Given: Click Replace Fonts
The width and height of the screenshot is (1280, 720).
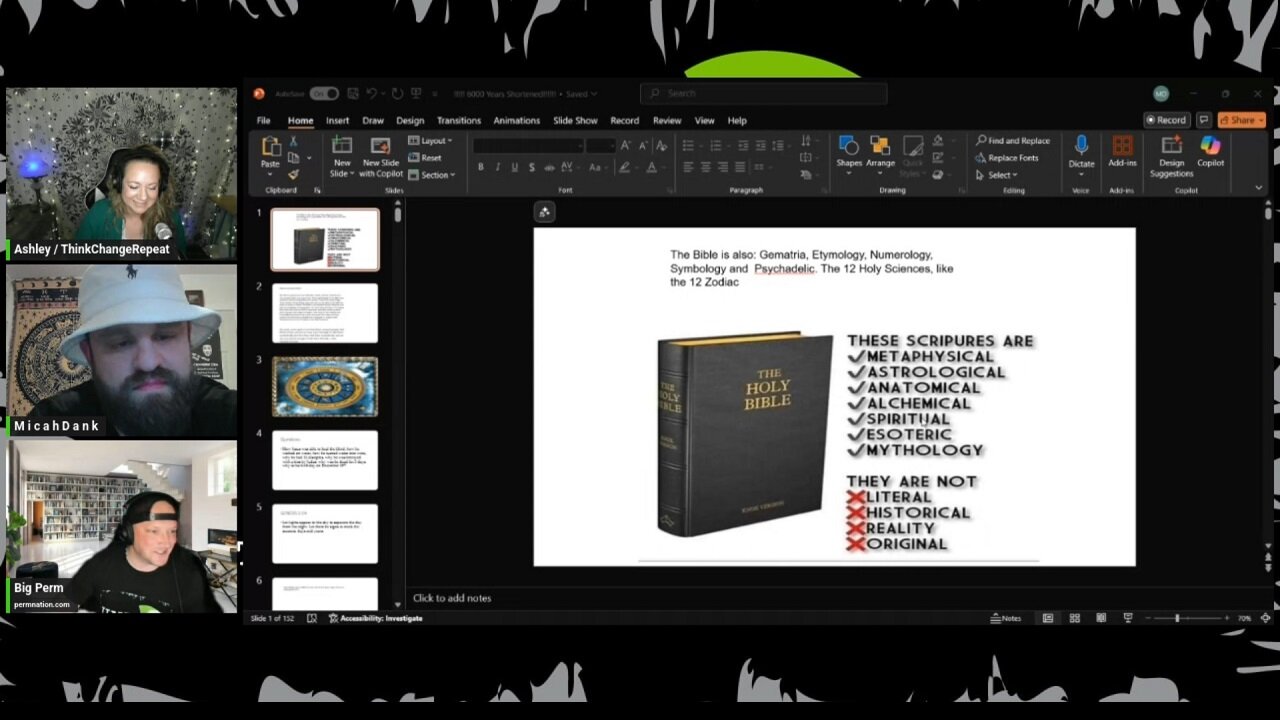Looking at the screenshot, I should 1007,158.
